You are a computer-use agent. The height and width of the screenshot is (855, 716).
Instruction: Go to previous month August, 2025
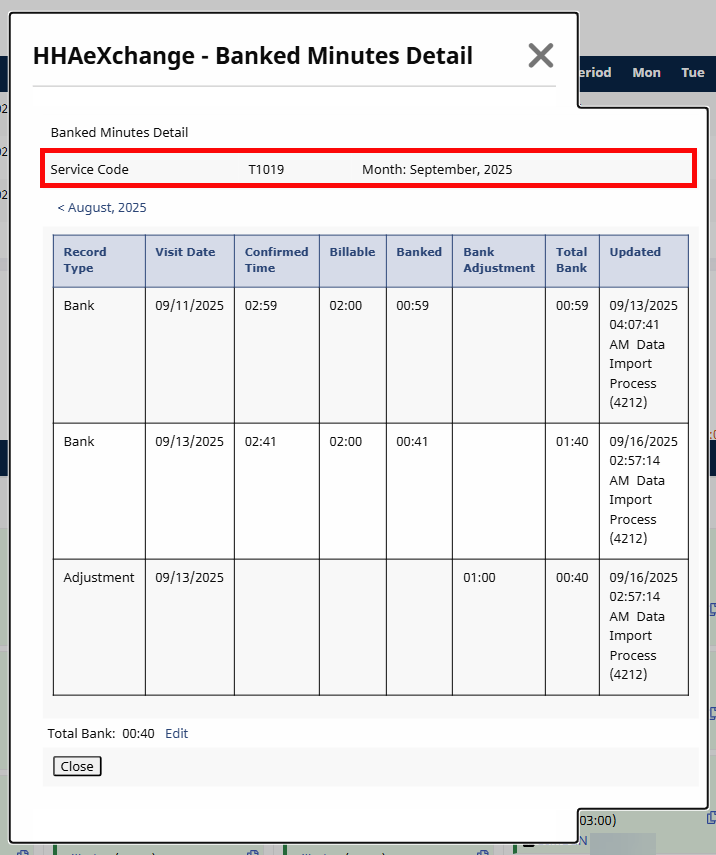pyautogui.click(x=102, y=208)
